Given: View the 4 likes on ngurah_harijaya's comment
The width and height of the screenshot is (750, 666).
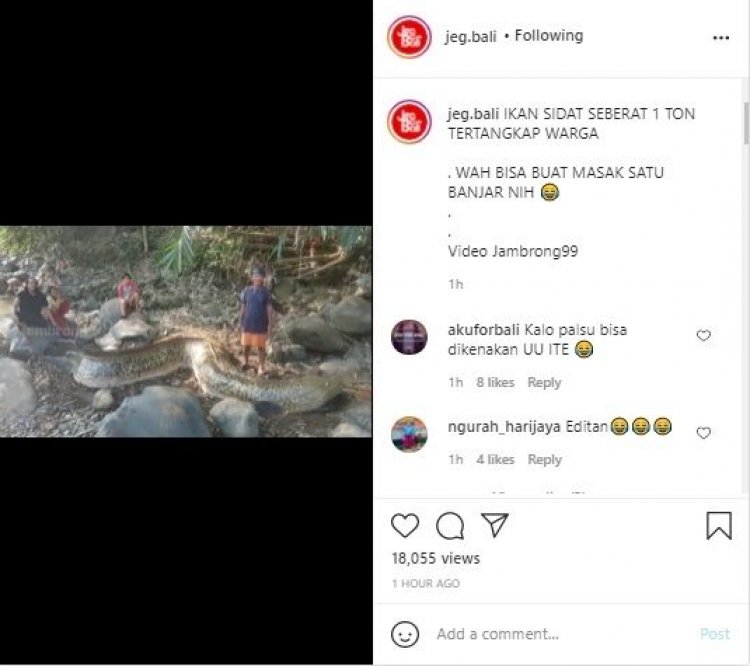Looking at the screenshot, I should pyautogui.click(x=495, y=460).
